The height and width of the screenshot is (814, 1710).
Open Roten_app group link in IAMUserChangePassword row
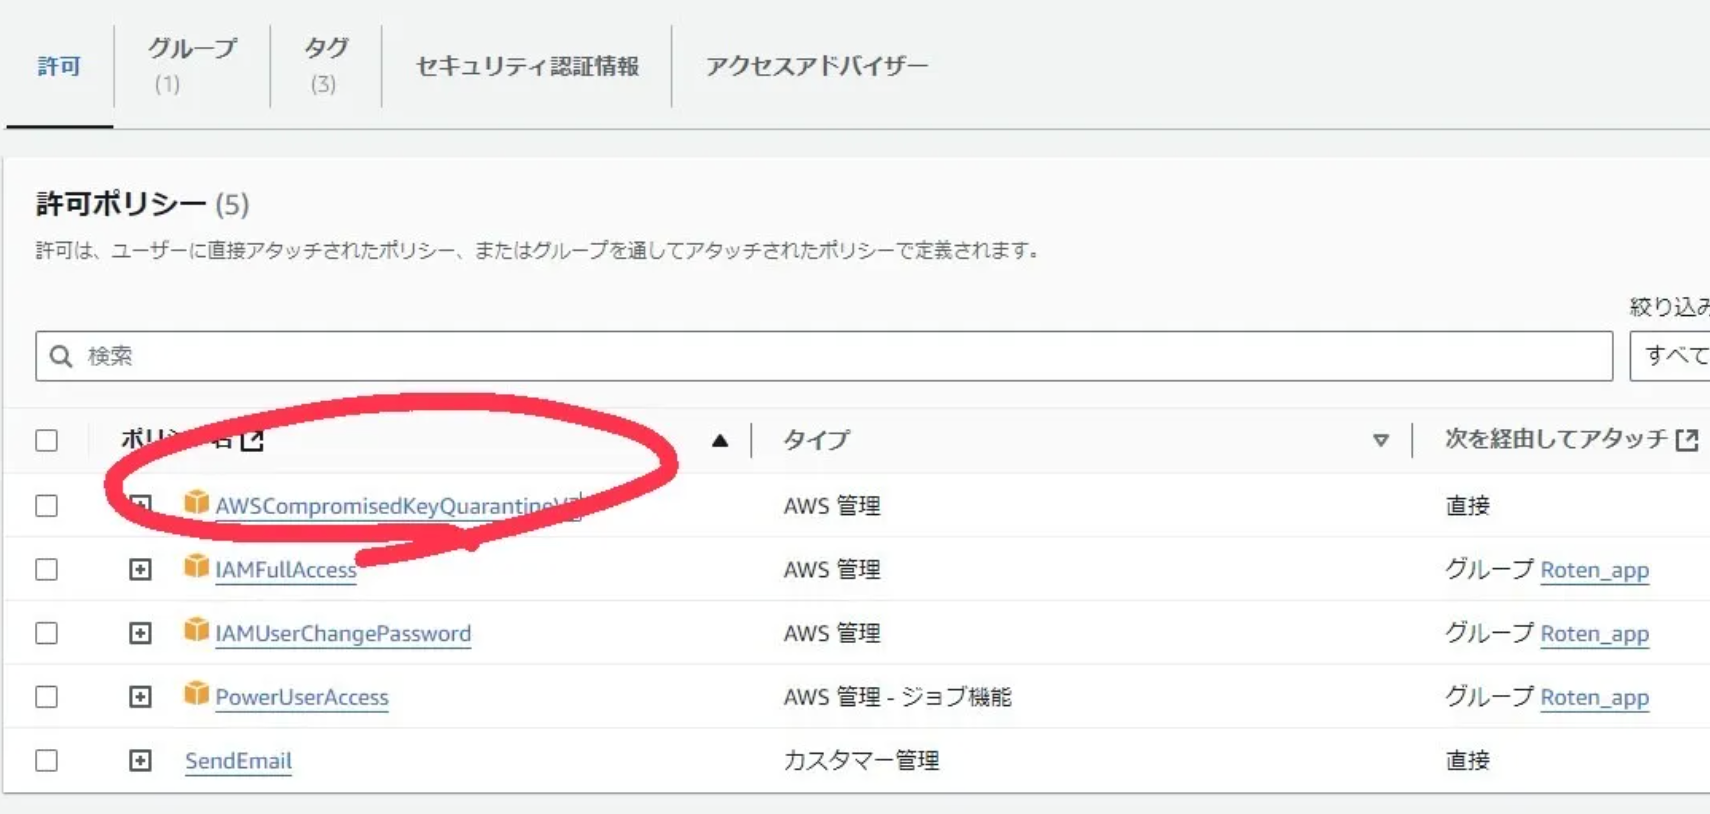coord(1594,634)
